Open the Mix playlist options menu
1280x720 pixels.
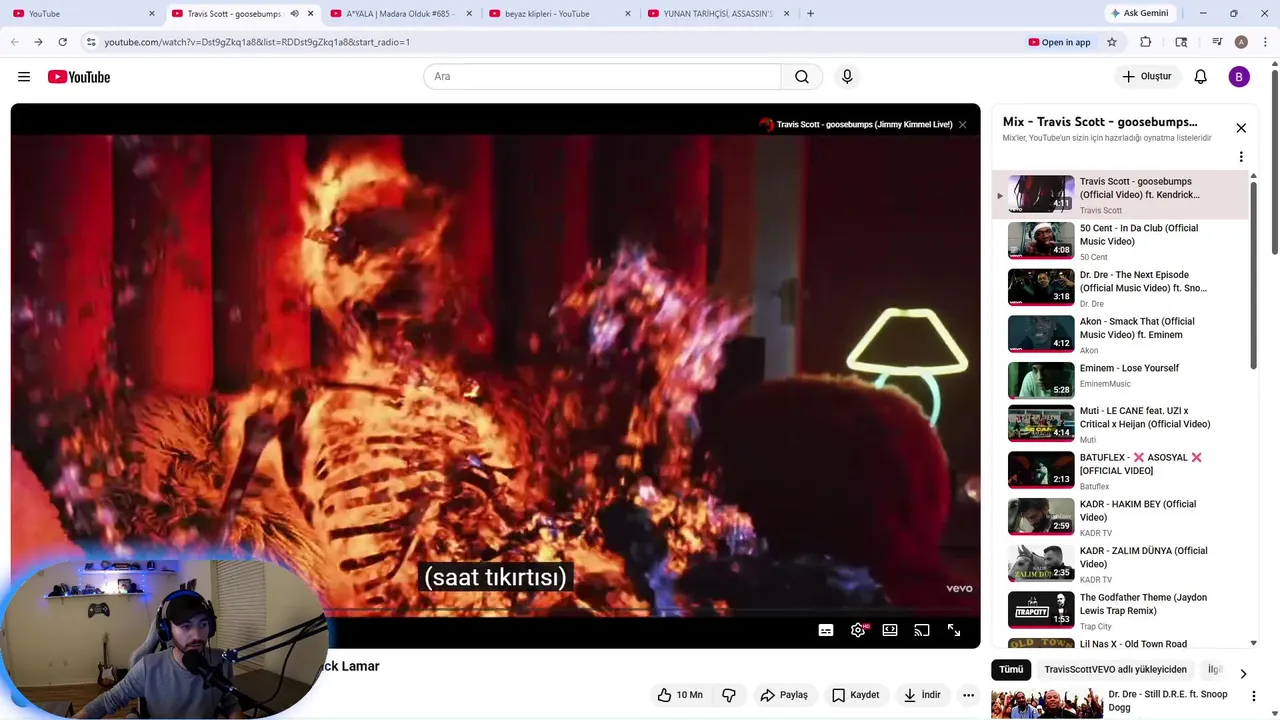[1241, 157]
